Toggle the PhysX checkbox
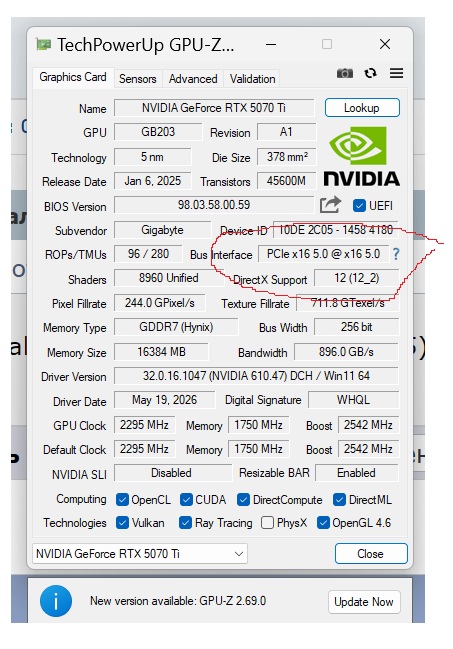453x649 pixels. coord(267,522)
